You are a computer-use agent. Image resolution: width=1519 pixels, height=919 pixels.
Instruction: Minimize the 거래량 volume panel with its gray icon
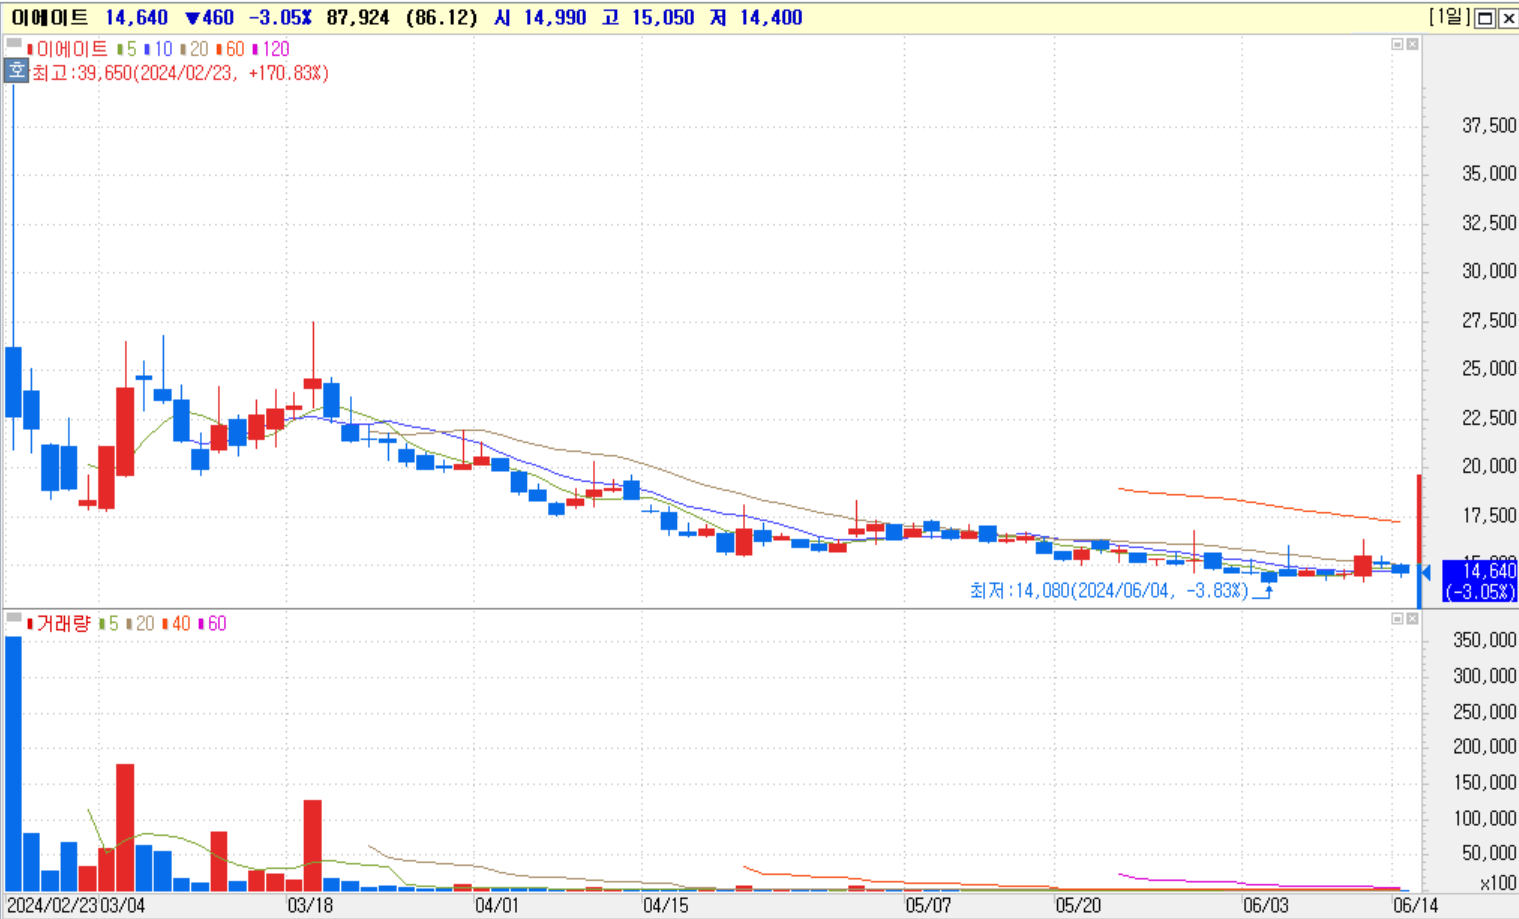(x=1397, y=619)
